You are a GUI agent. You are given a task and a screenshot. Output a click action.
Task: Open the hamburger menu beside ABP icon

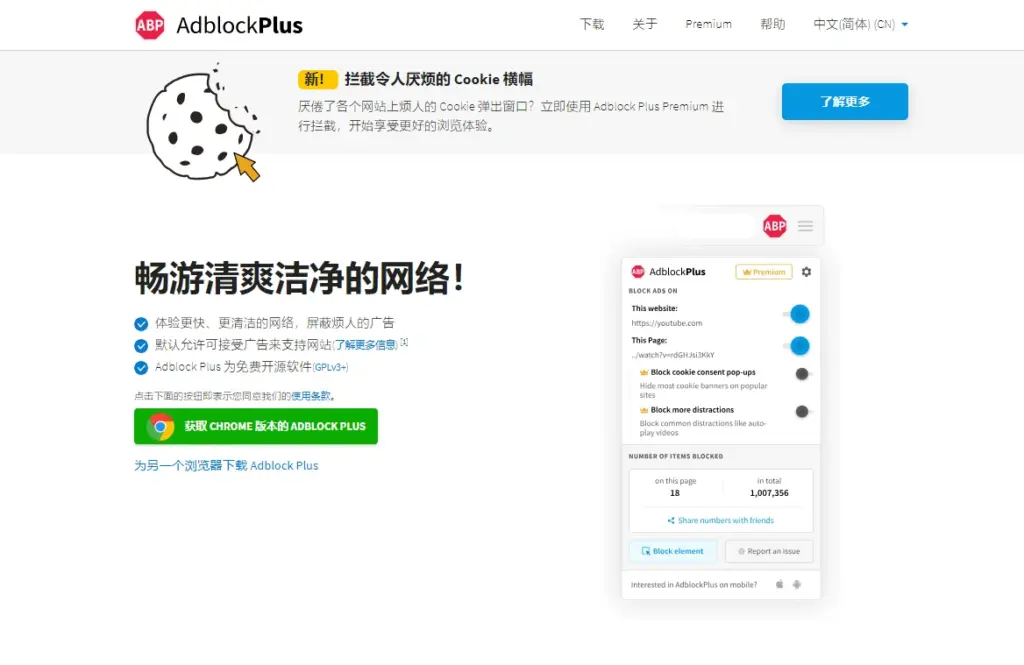point(805,226)
